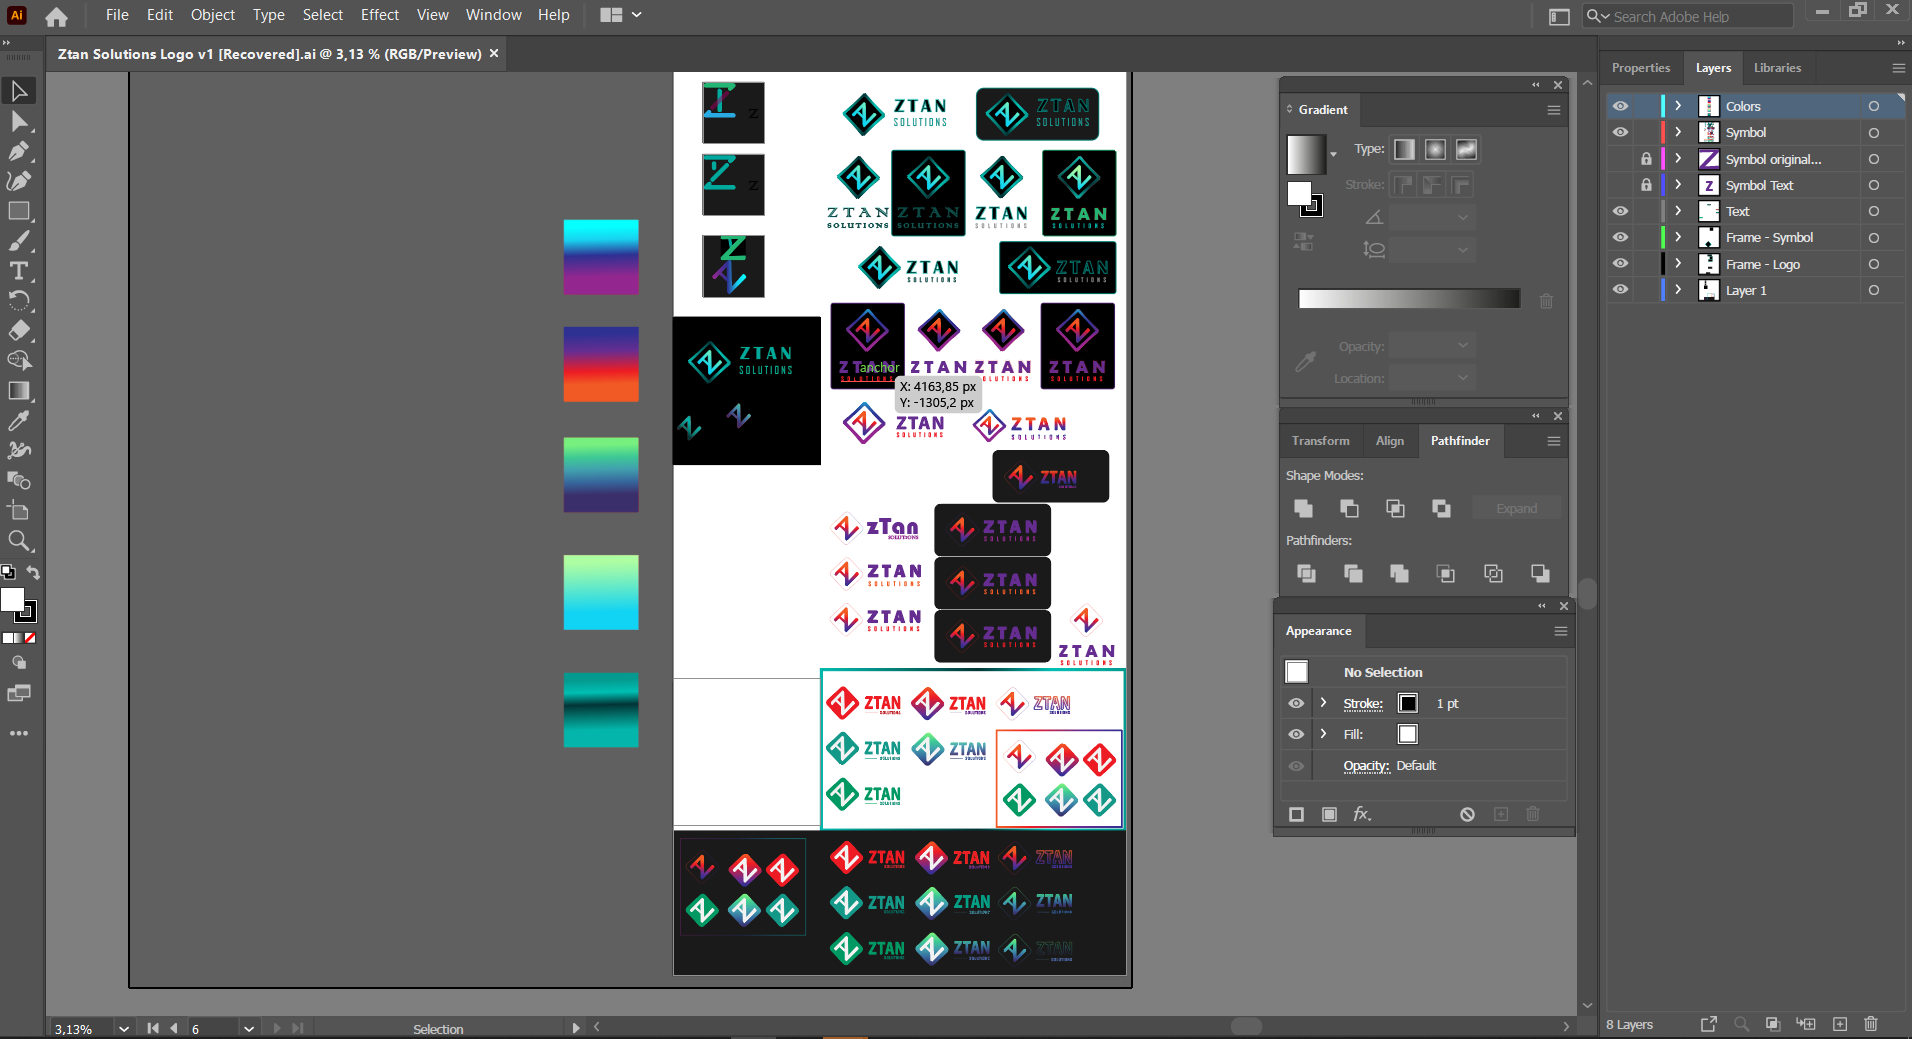The image size is (1912, 1039).
Task: Open the Libraries tab
Action: tap(1777, 68)
